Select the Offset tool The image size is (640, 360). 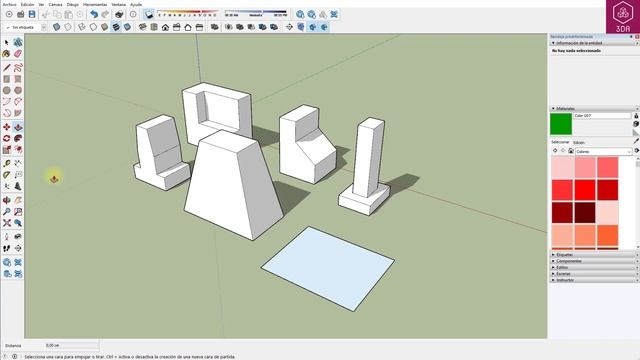(x=18, y=150)
